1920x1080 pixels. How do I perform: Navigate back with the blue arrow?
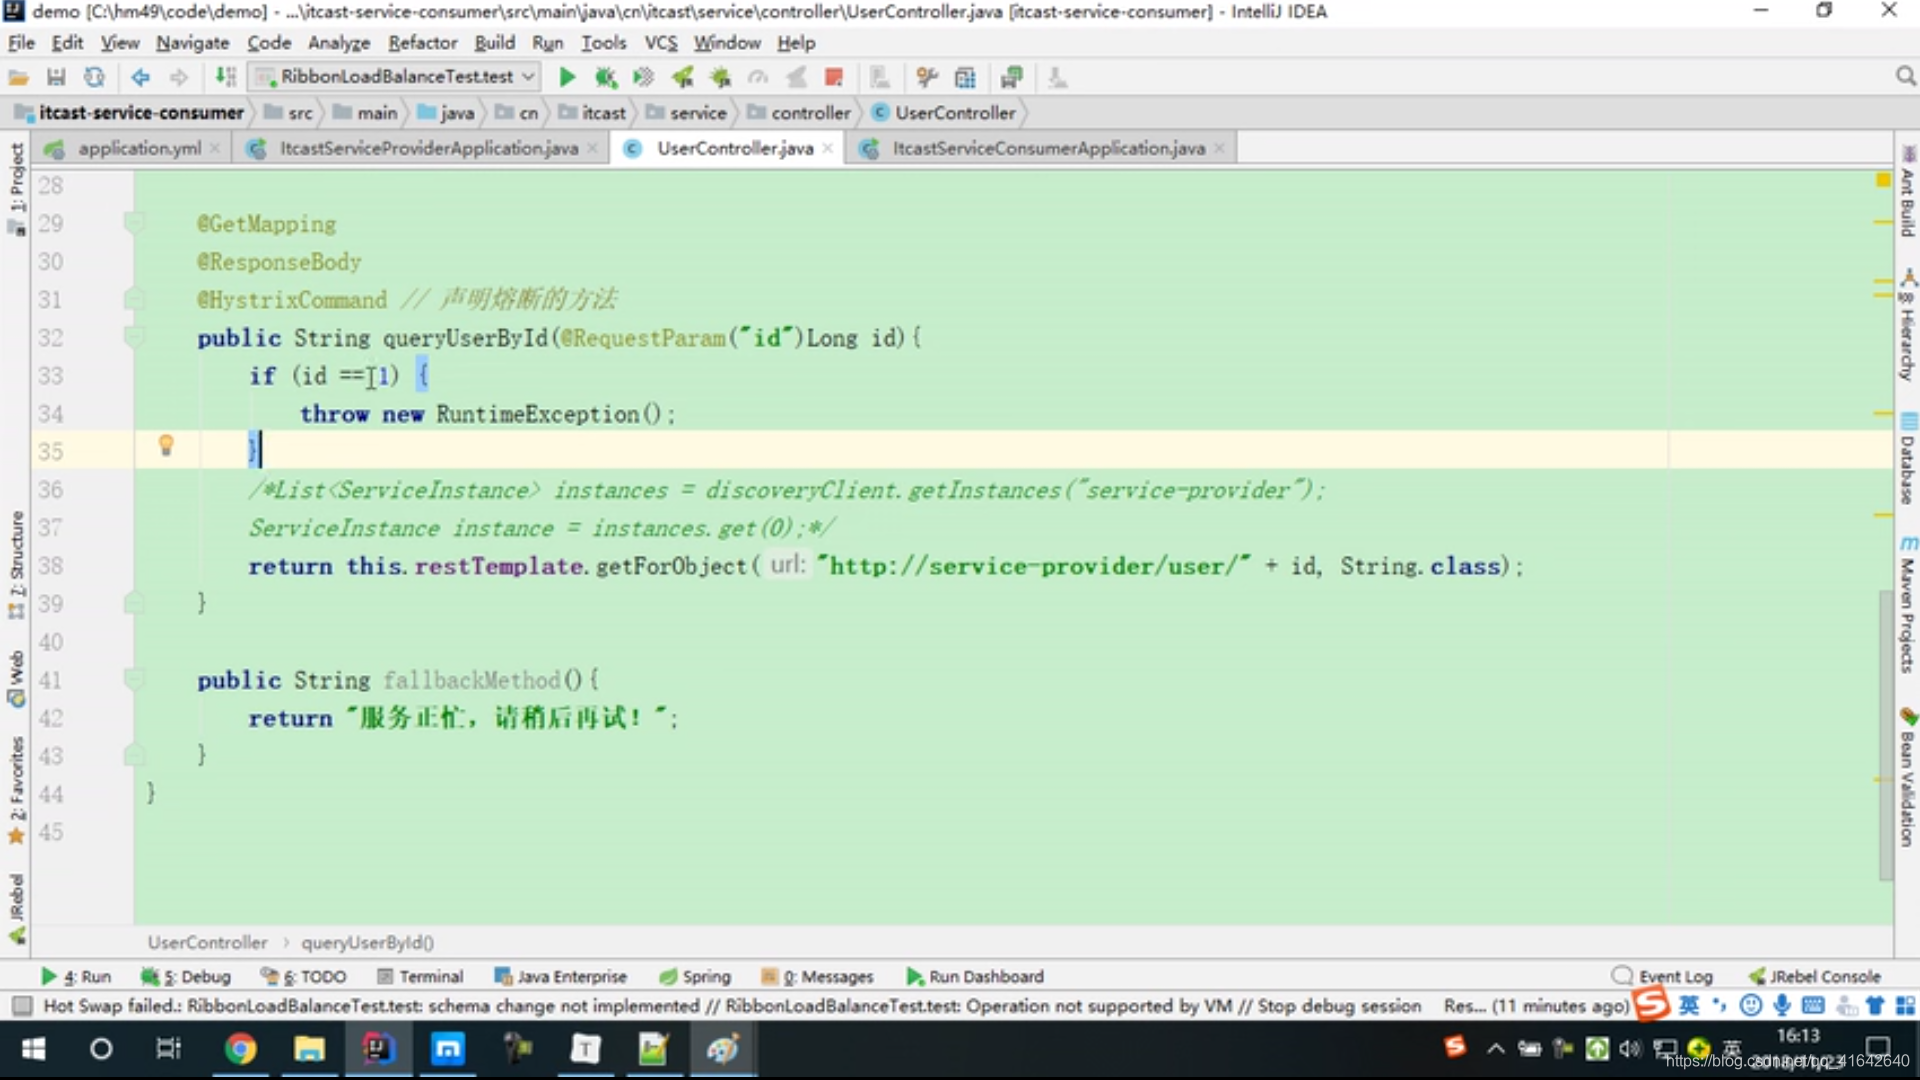pyautogui.click(x=140, y=77)
